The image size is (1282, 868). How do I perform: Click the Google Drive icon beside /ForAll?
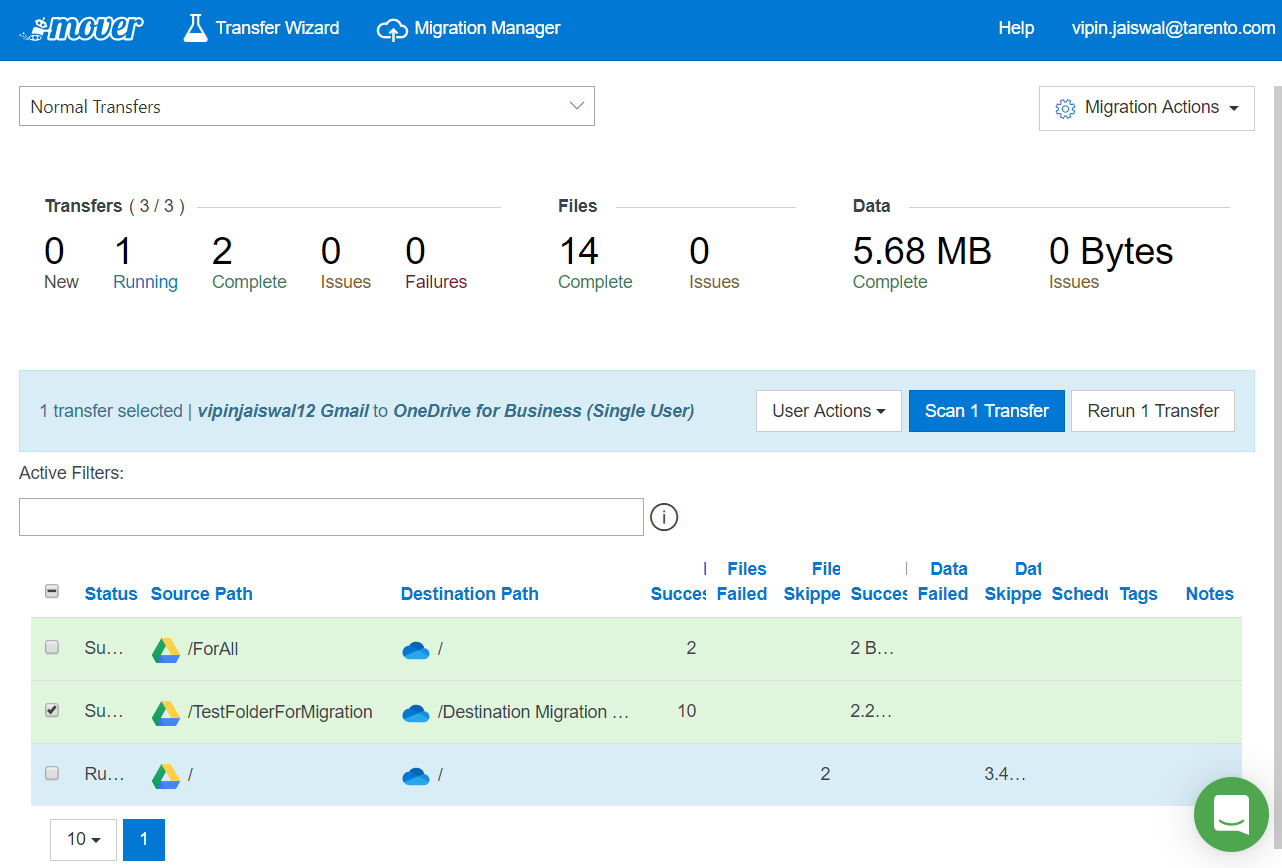[x=168, y=649]
